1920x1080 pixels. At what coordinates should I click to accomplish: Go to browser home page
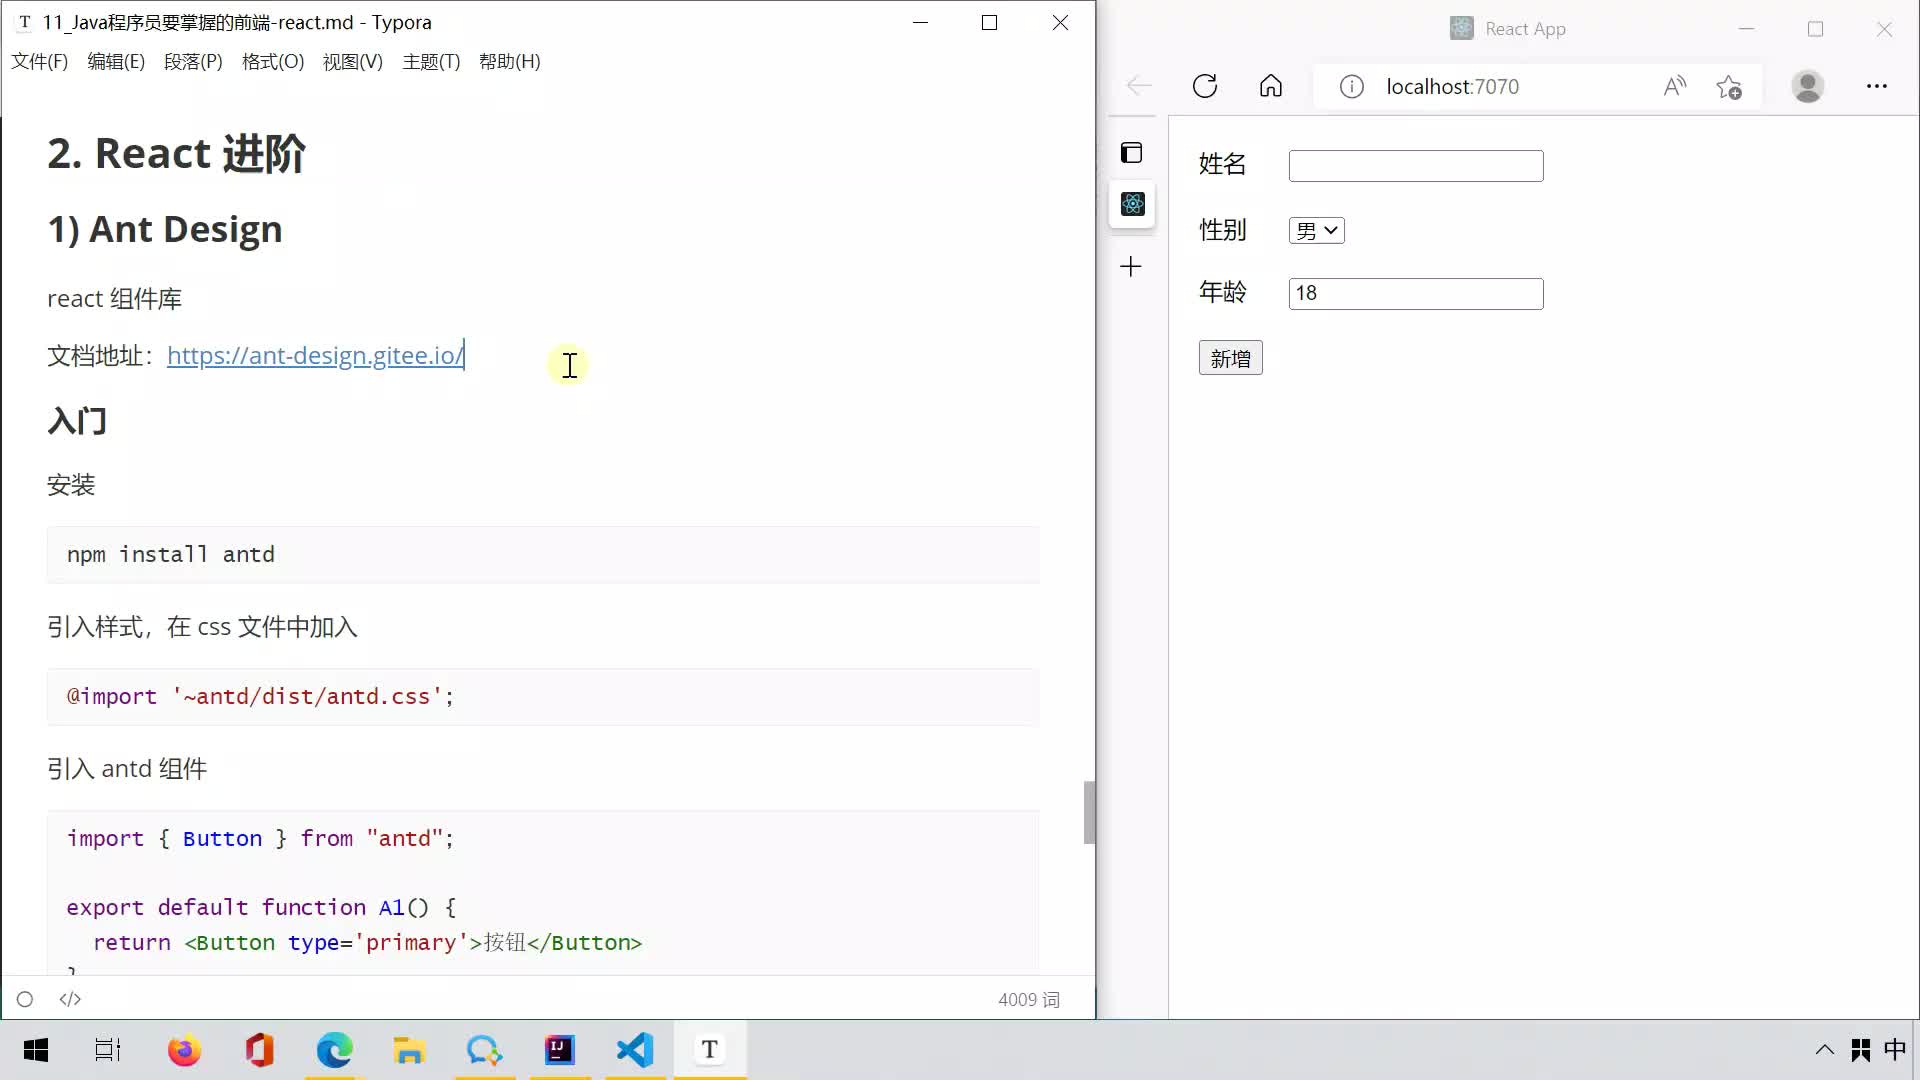(1271, 86)
